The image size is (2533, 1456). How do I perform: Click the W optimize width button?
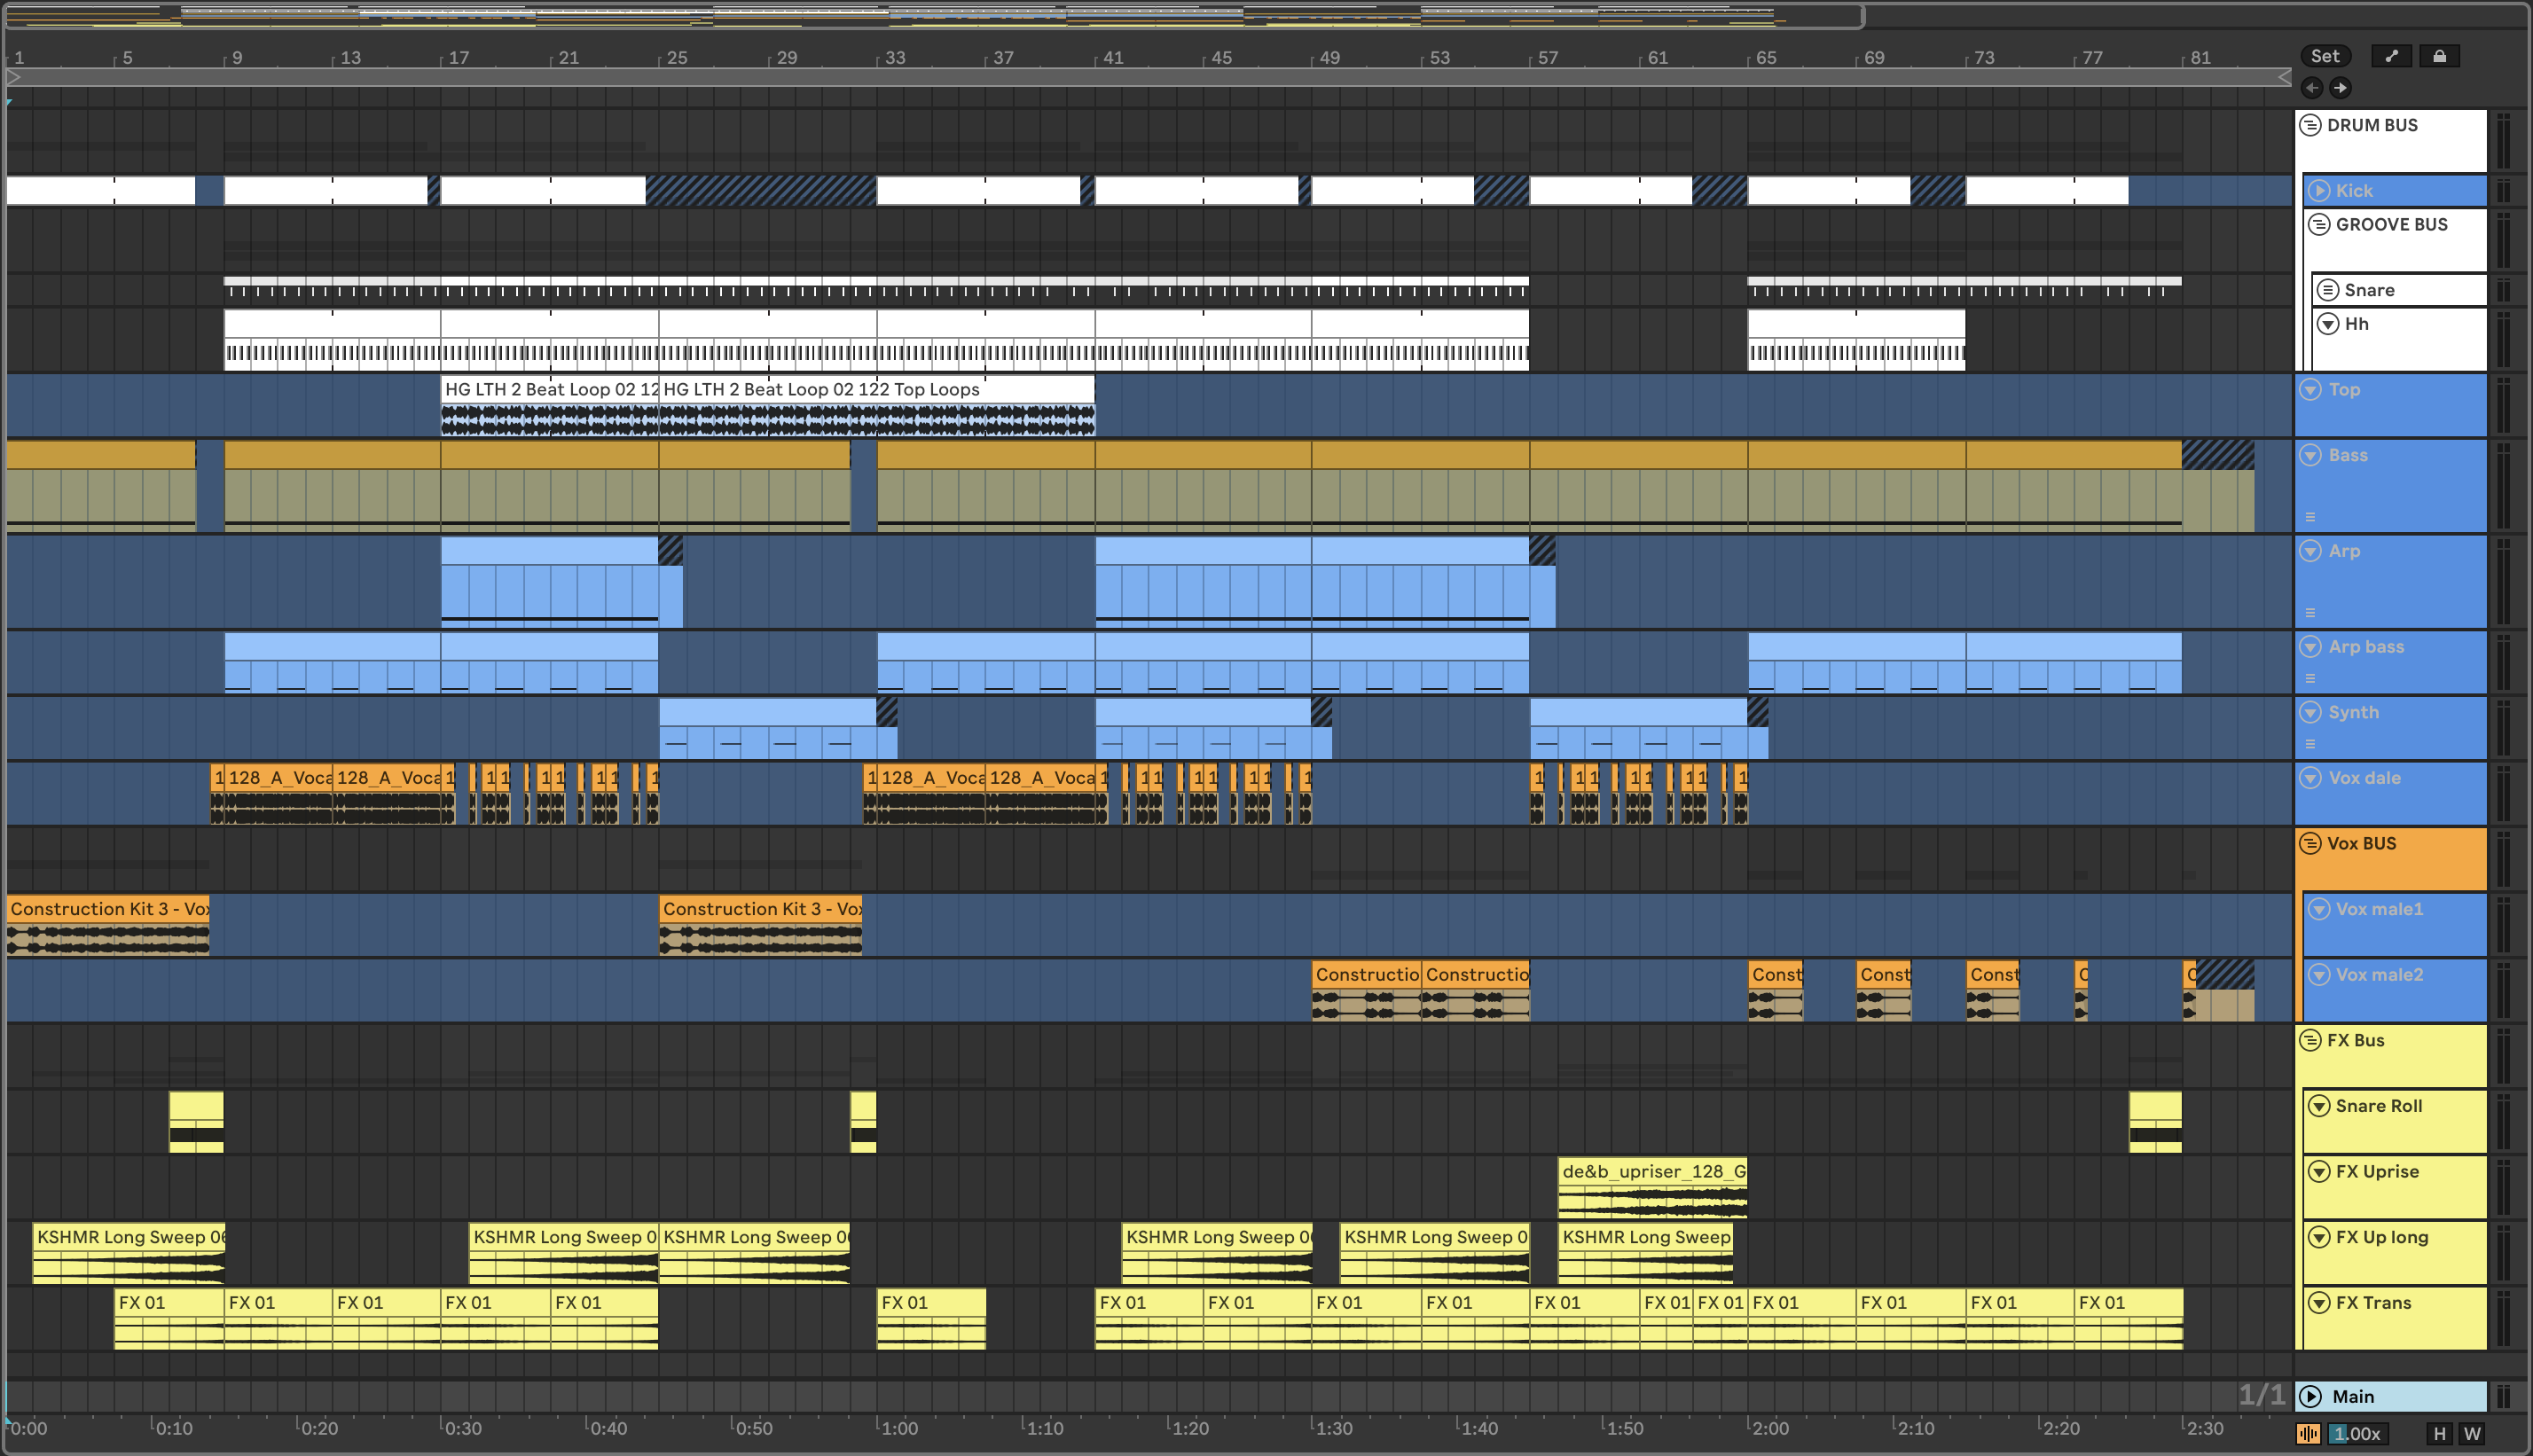tap(2472, 1433)
